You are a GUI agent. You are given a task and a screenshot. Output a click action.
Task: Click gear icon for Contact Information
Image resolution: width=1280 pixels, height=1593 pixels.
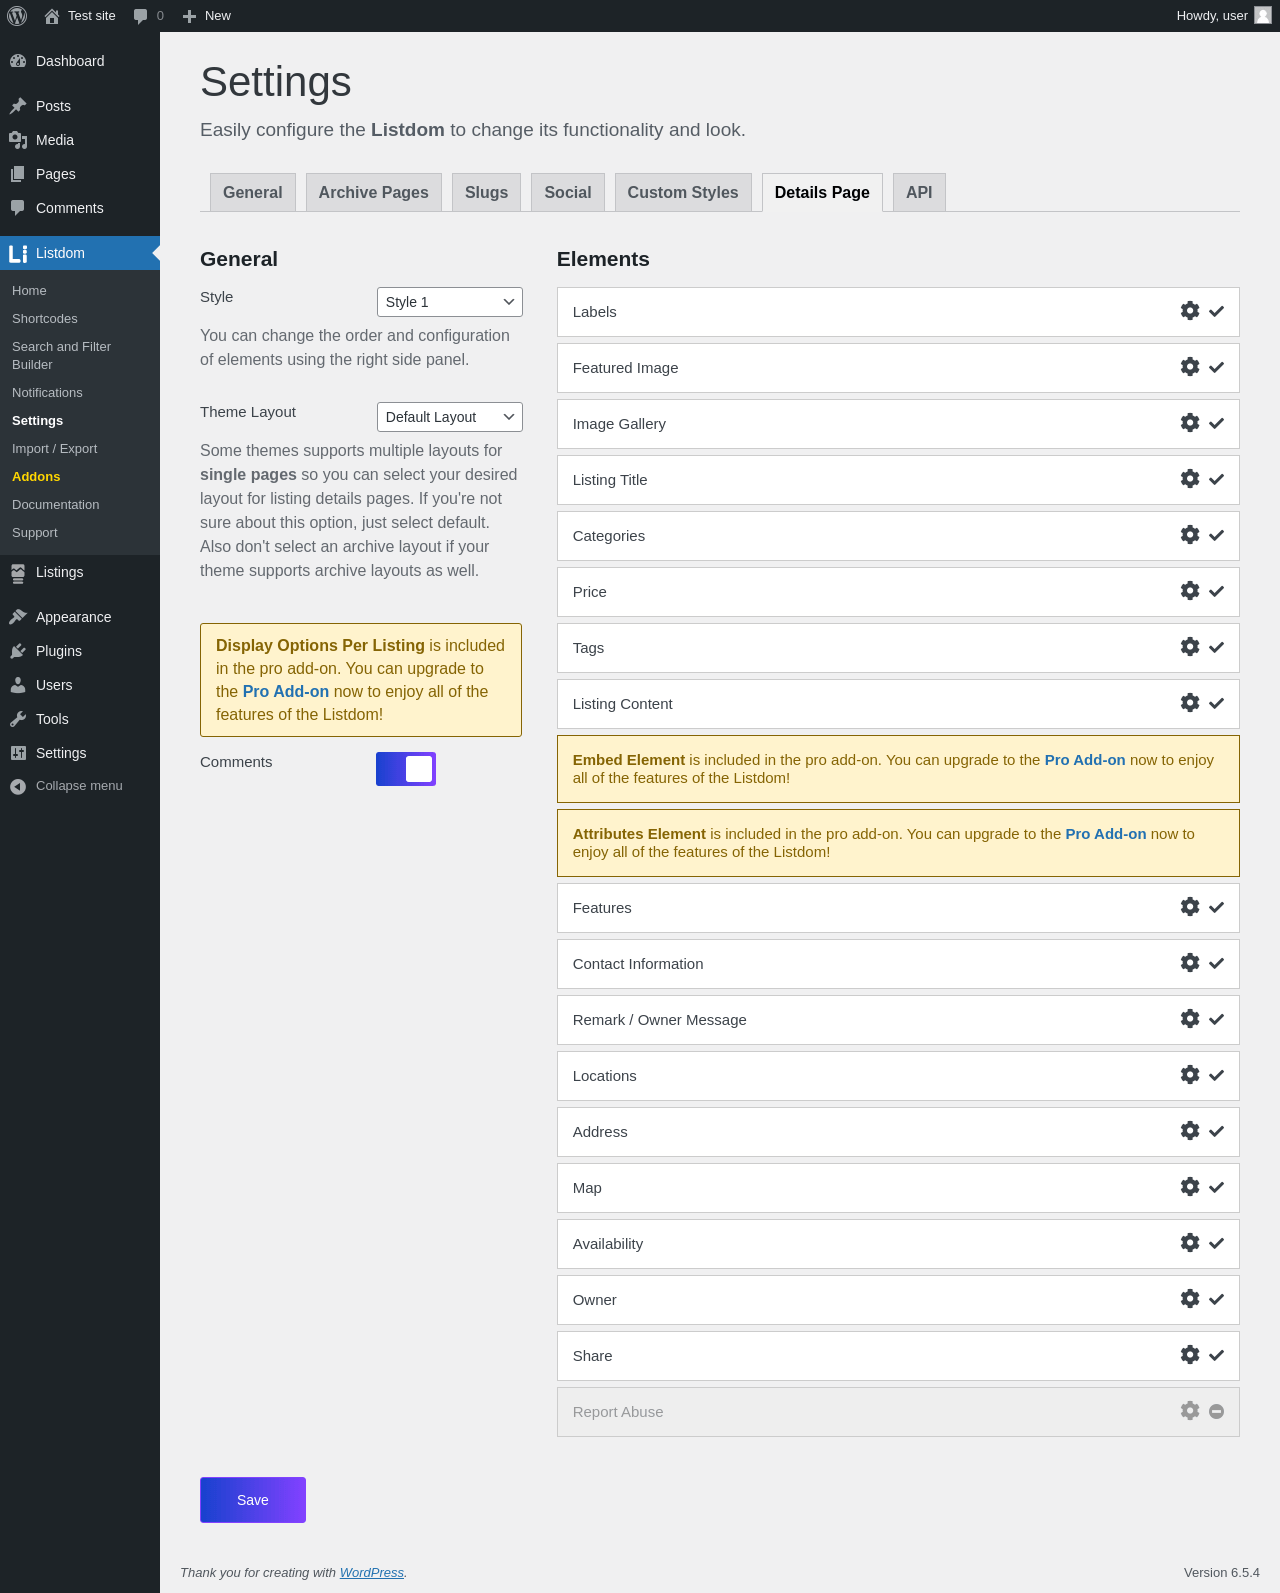(1189, 963)
